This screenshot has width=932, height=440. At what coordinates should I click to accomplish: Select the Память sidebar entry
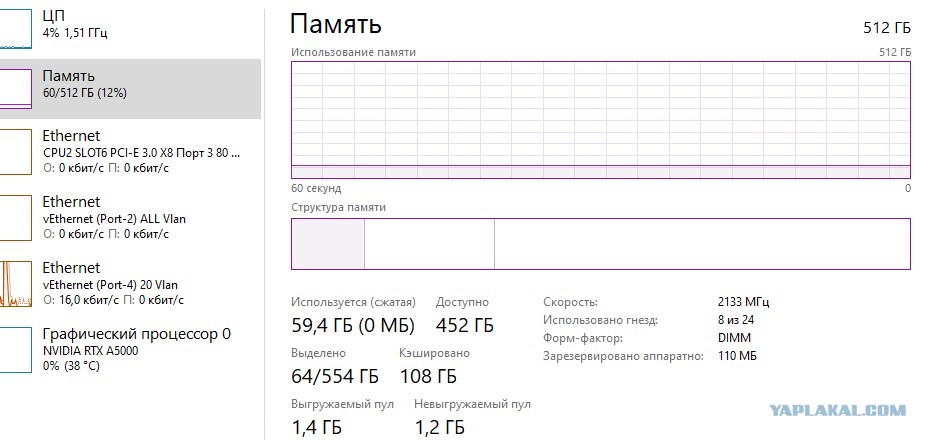(x=130, y=89)
